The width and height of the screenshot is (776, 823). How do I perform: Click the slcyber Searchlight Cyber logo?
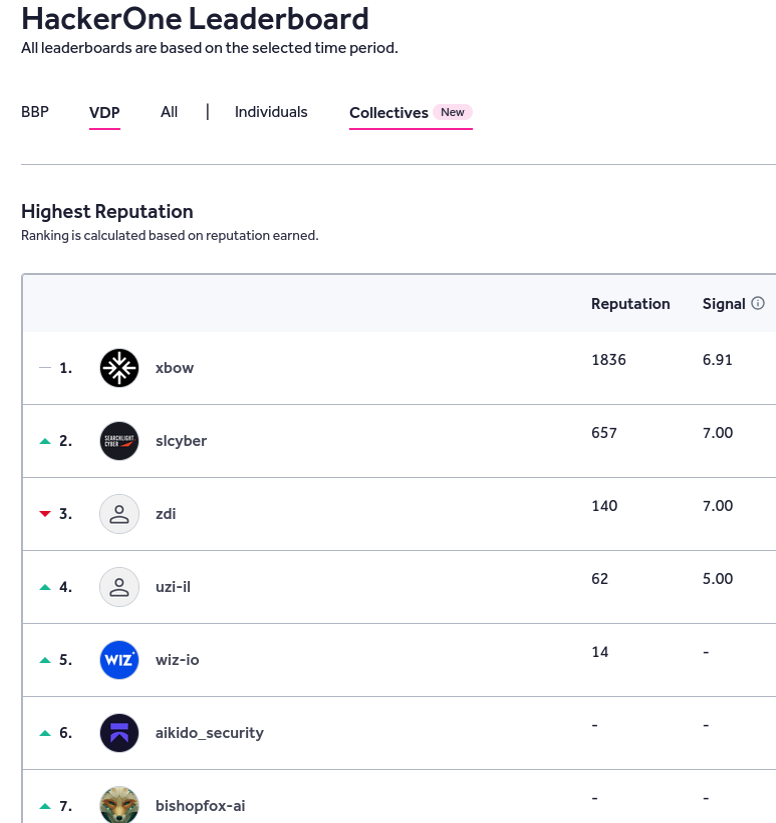click(119, 441)
